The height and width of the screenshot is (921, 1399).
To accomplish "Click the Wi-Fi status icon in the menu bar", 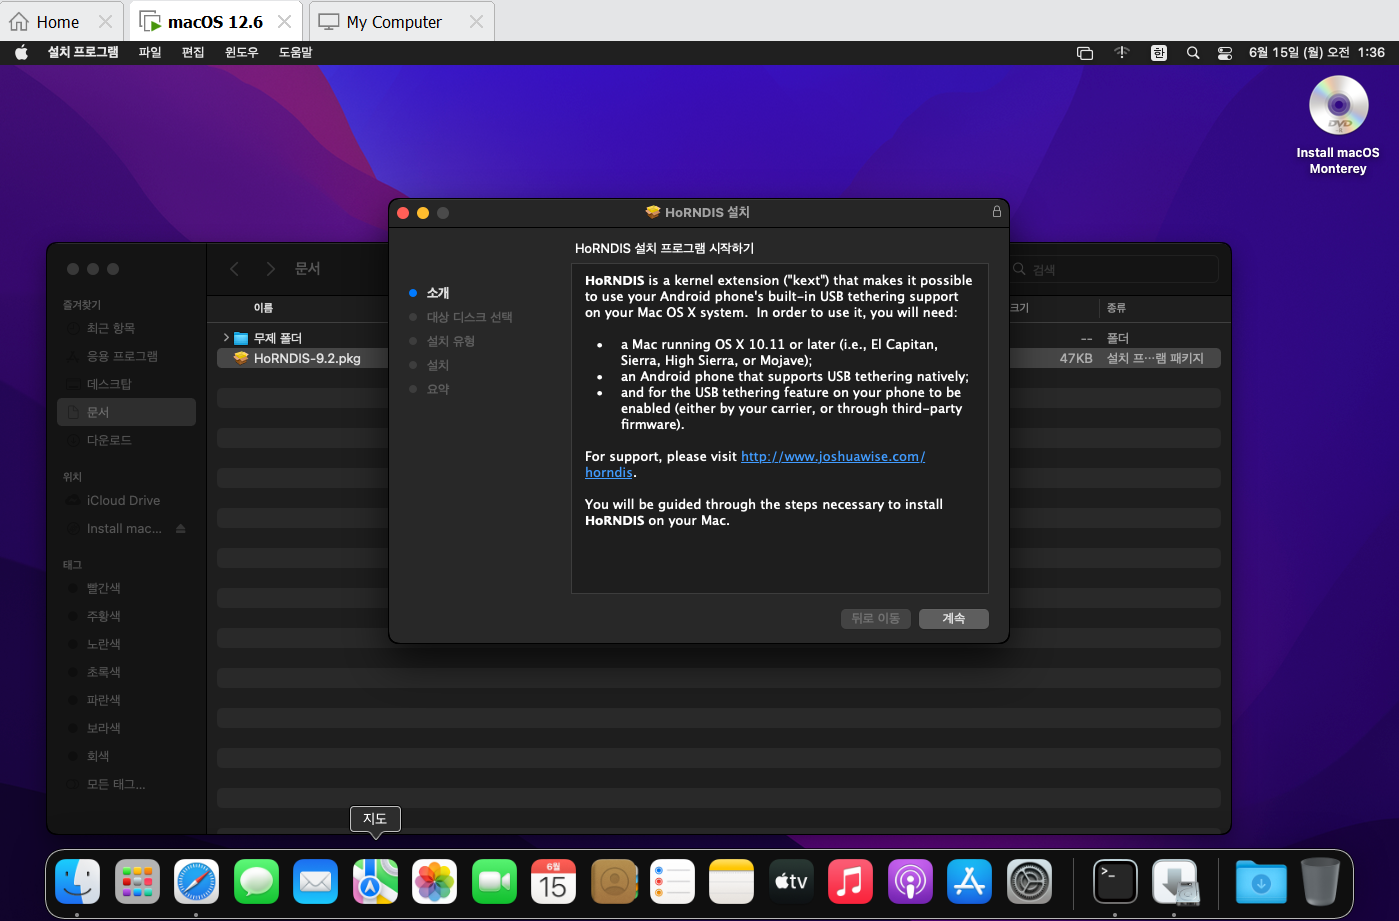I will click(1122, 53).
